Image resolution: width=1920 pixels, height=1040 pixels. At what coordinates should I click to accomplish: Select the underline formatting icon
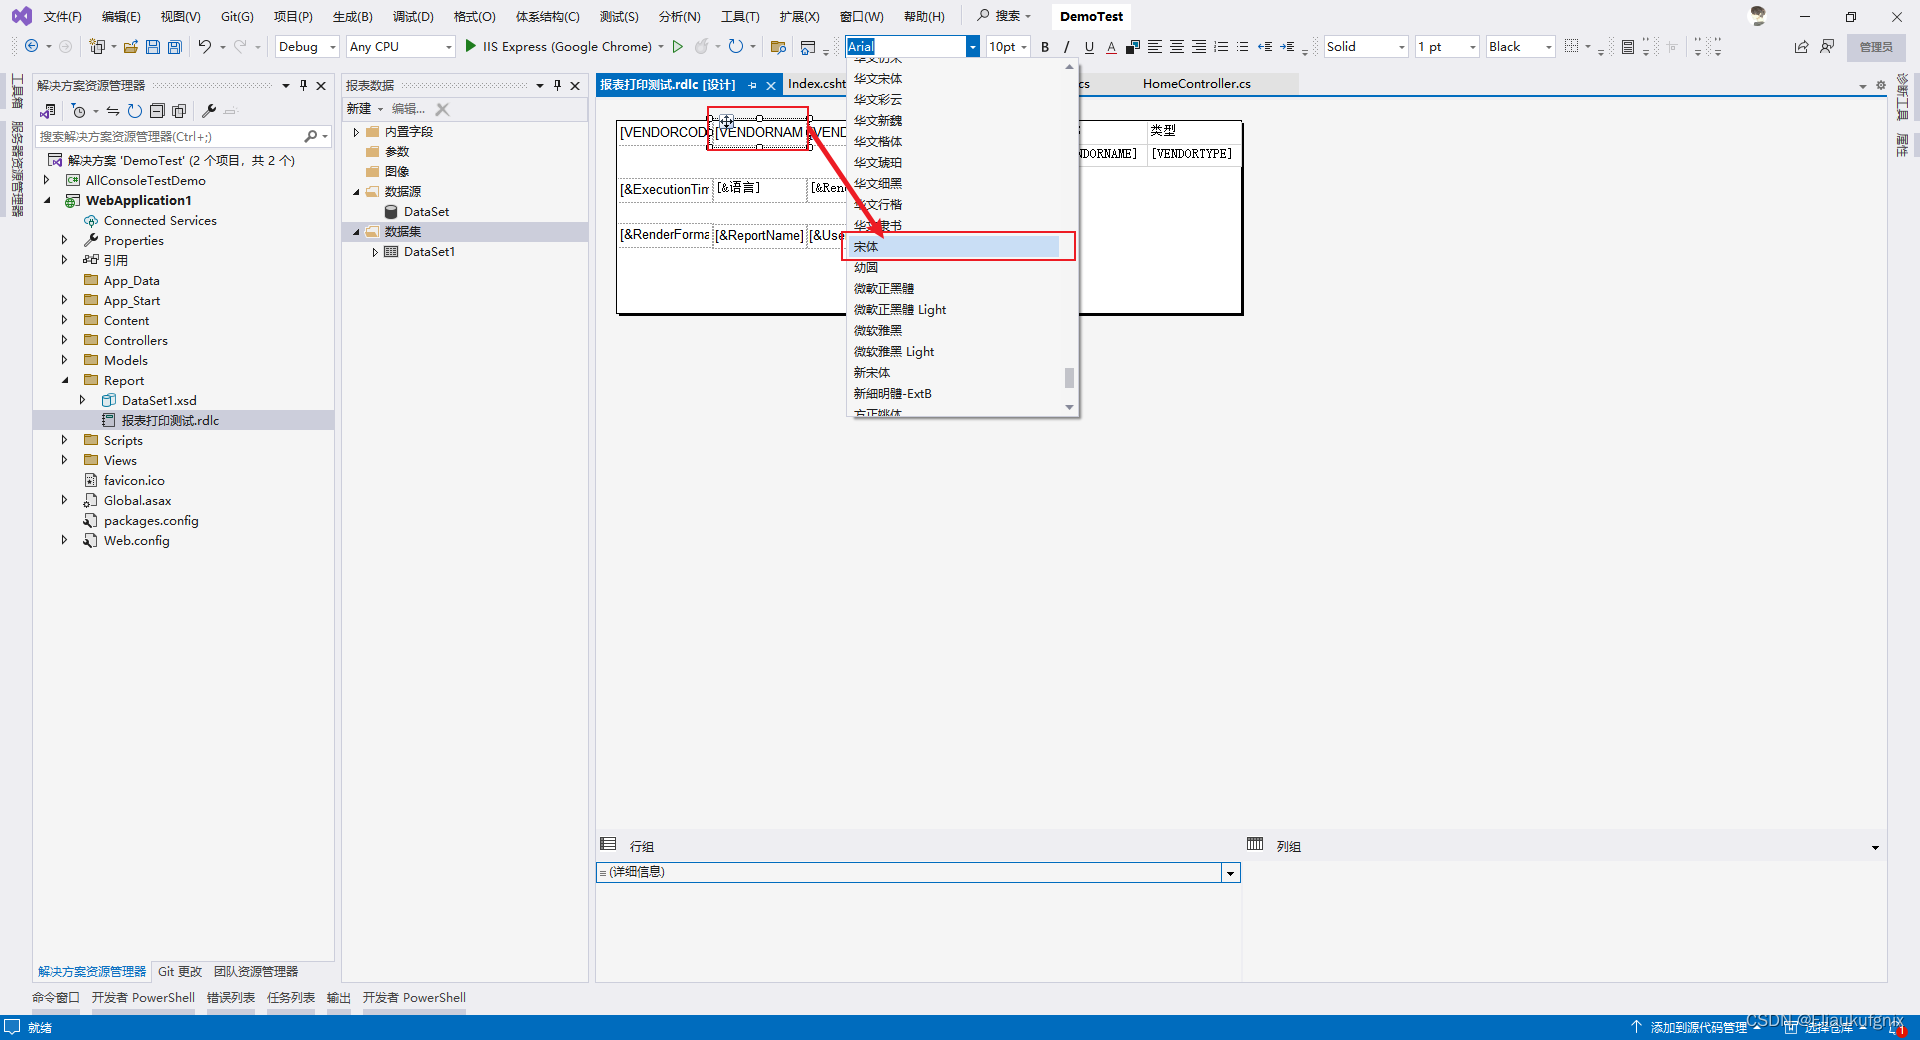1089,46
